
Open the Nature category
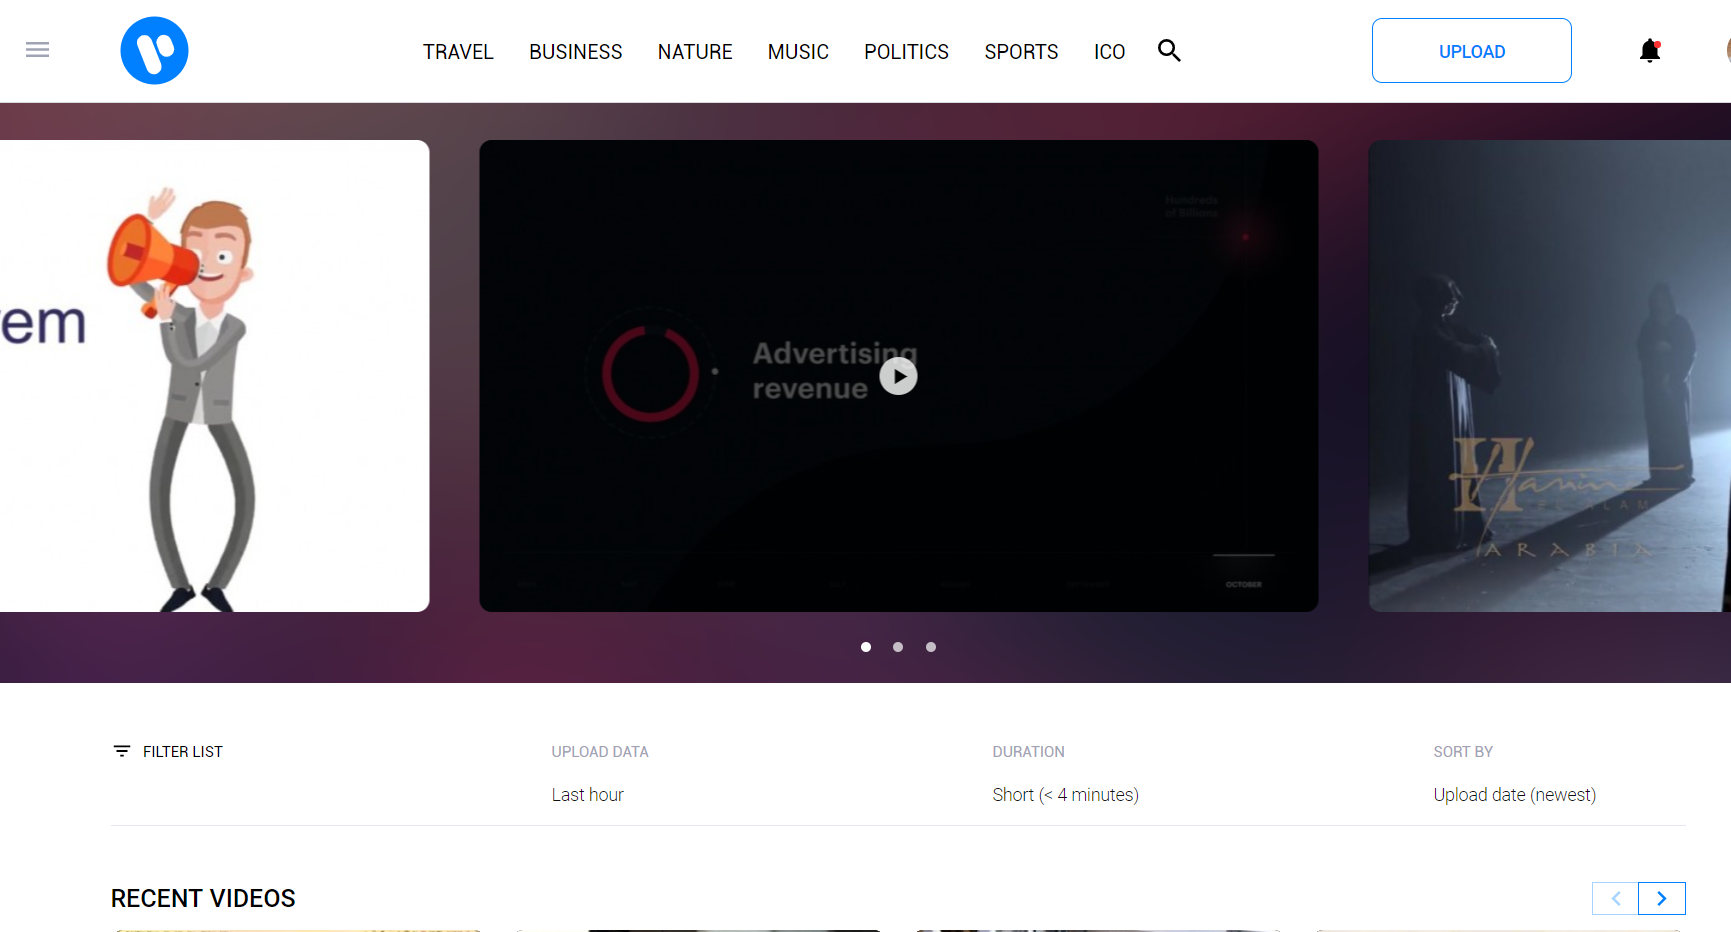tap(695, 52)
